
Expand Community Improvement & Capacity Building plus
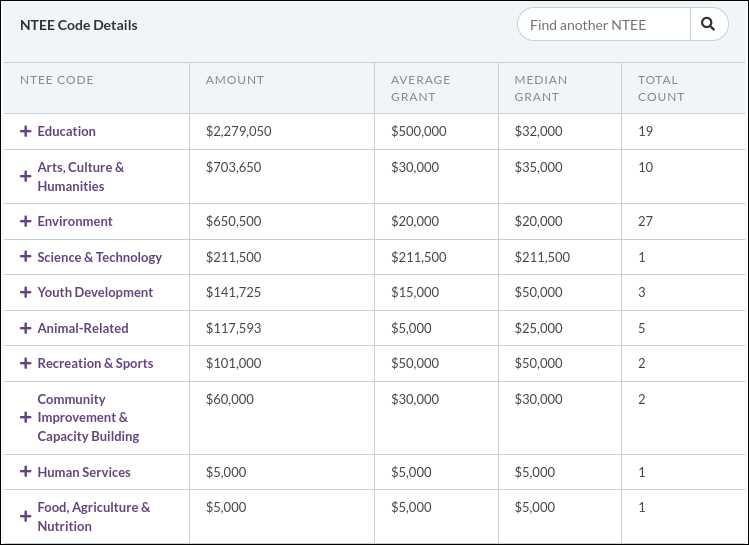point(26,417)
